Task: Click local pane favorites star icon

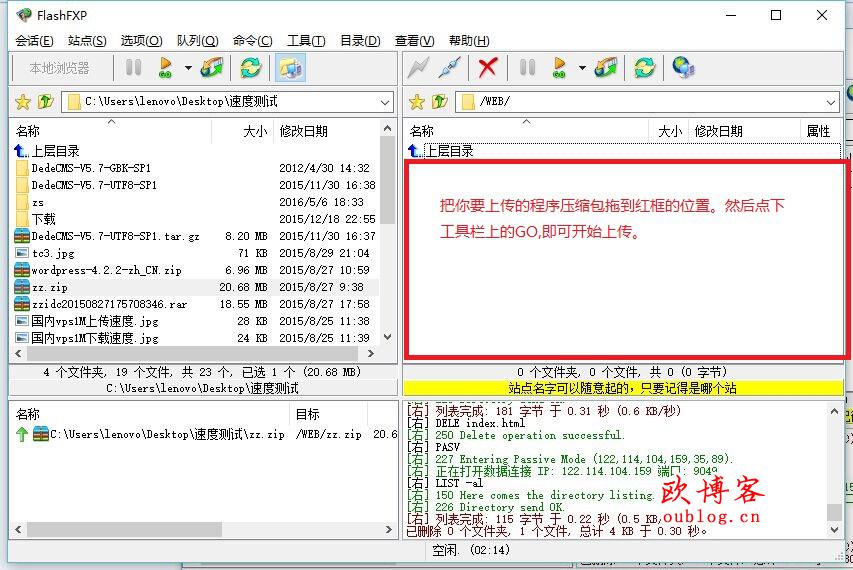Action: (x=23, y=102)
